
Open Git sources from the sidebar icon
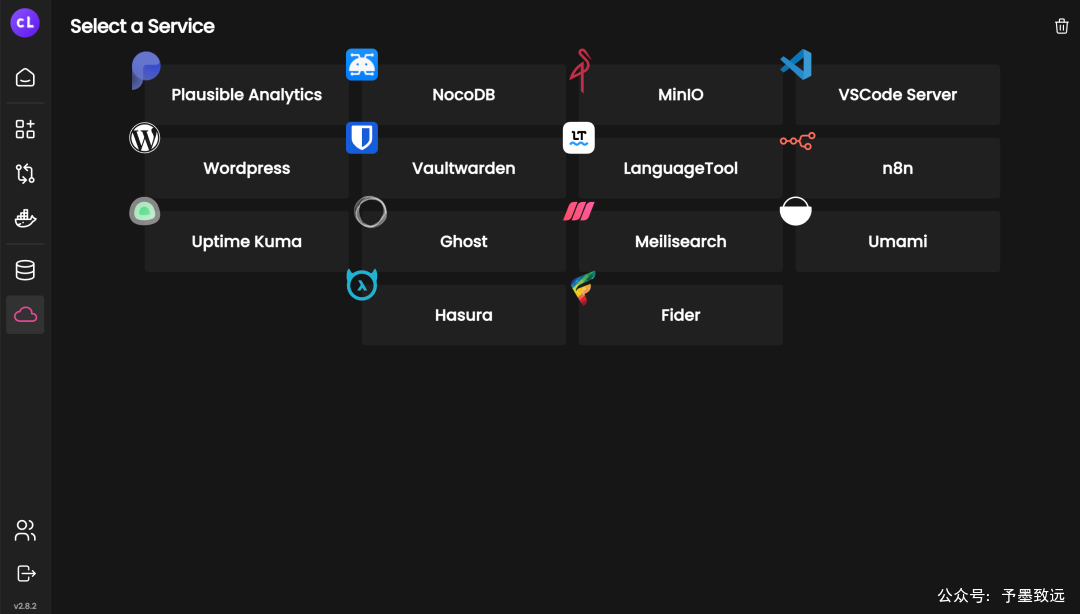25,174
